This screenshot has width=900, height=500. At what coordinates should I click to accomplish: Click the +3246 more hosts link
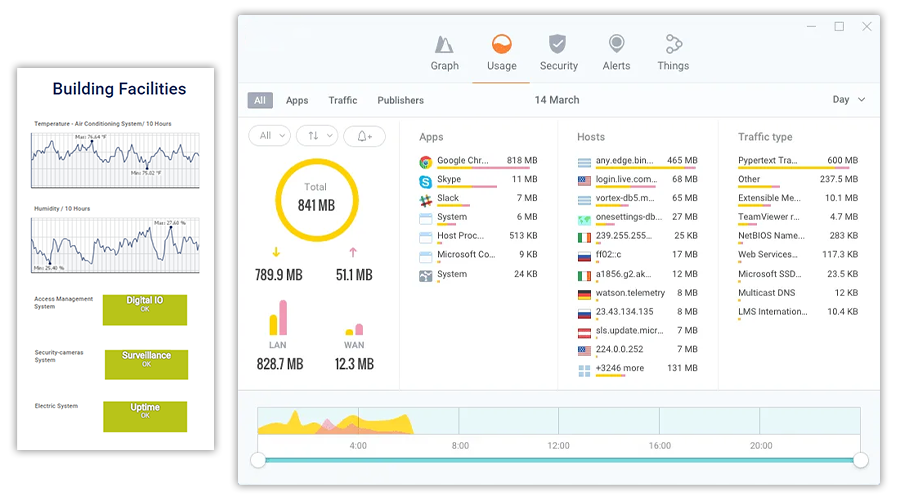coord(619,369)
